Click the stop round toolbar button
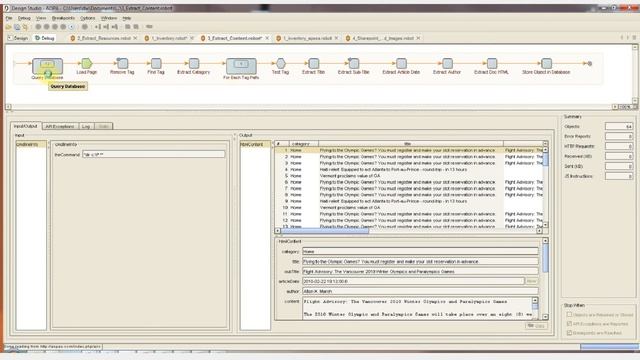 pyautogui.click(x=84, y=27)
